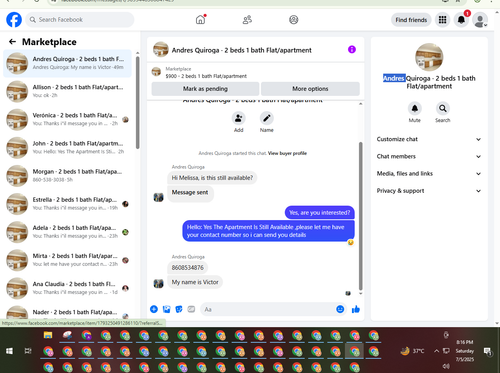
Task: Open the Friends icon in top navigation
Action: [247, 20]
